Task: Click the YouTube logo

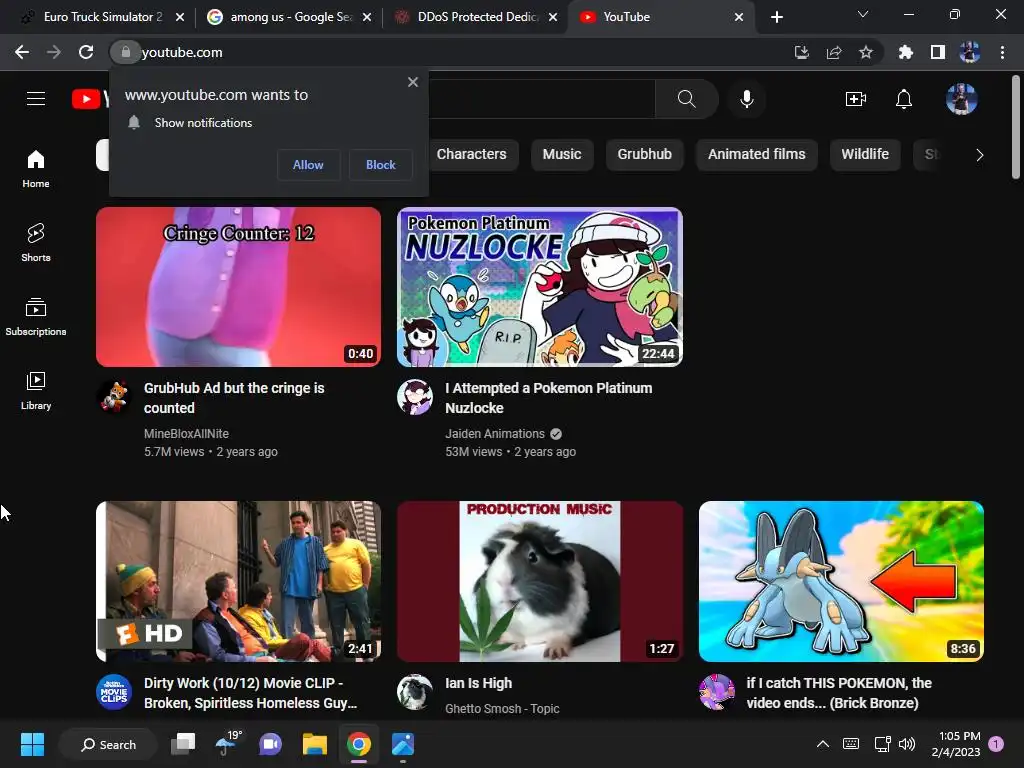Action: [x=89, y=99]
